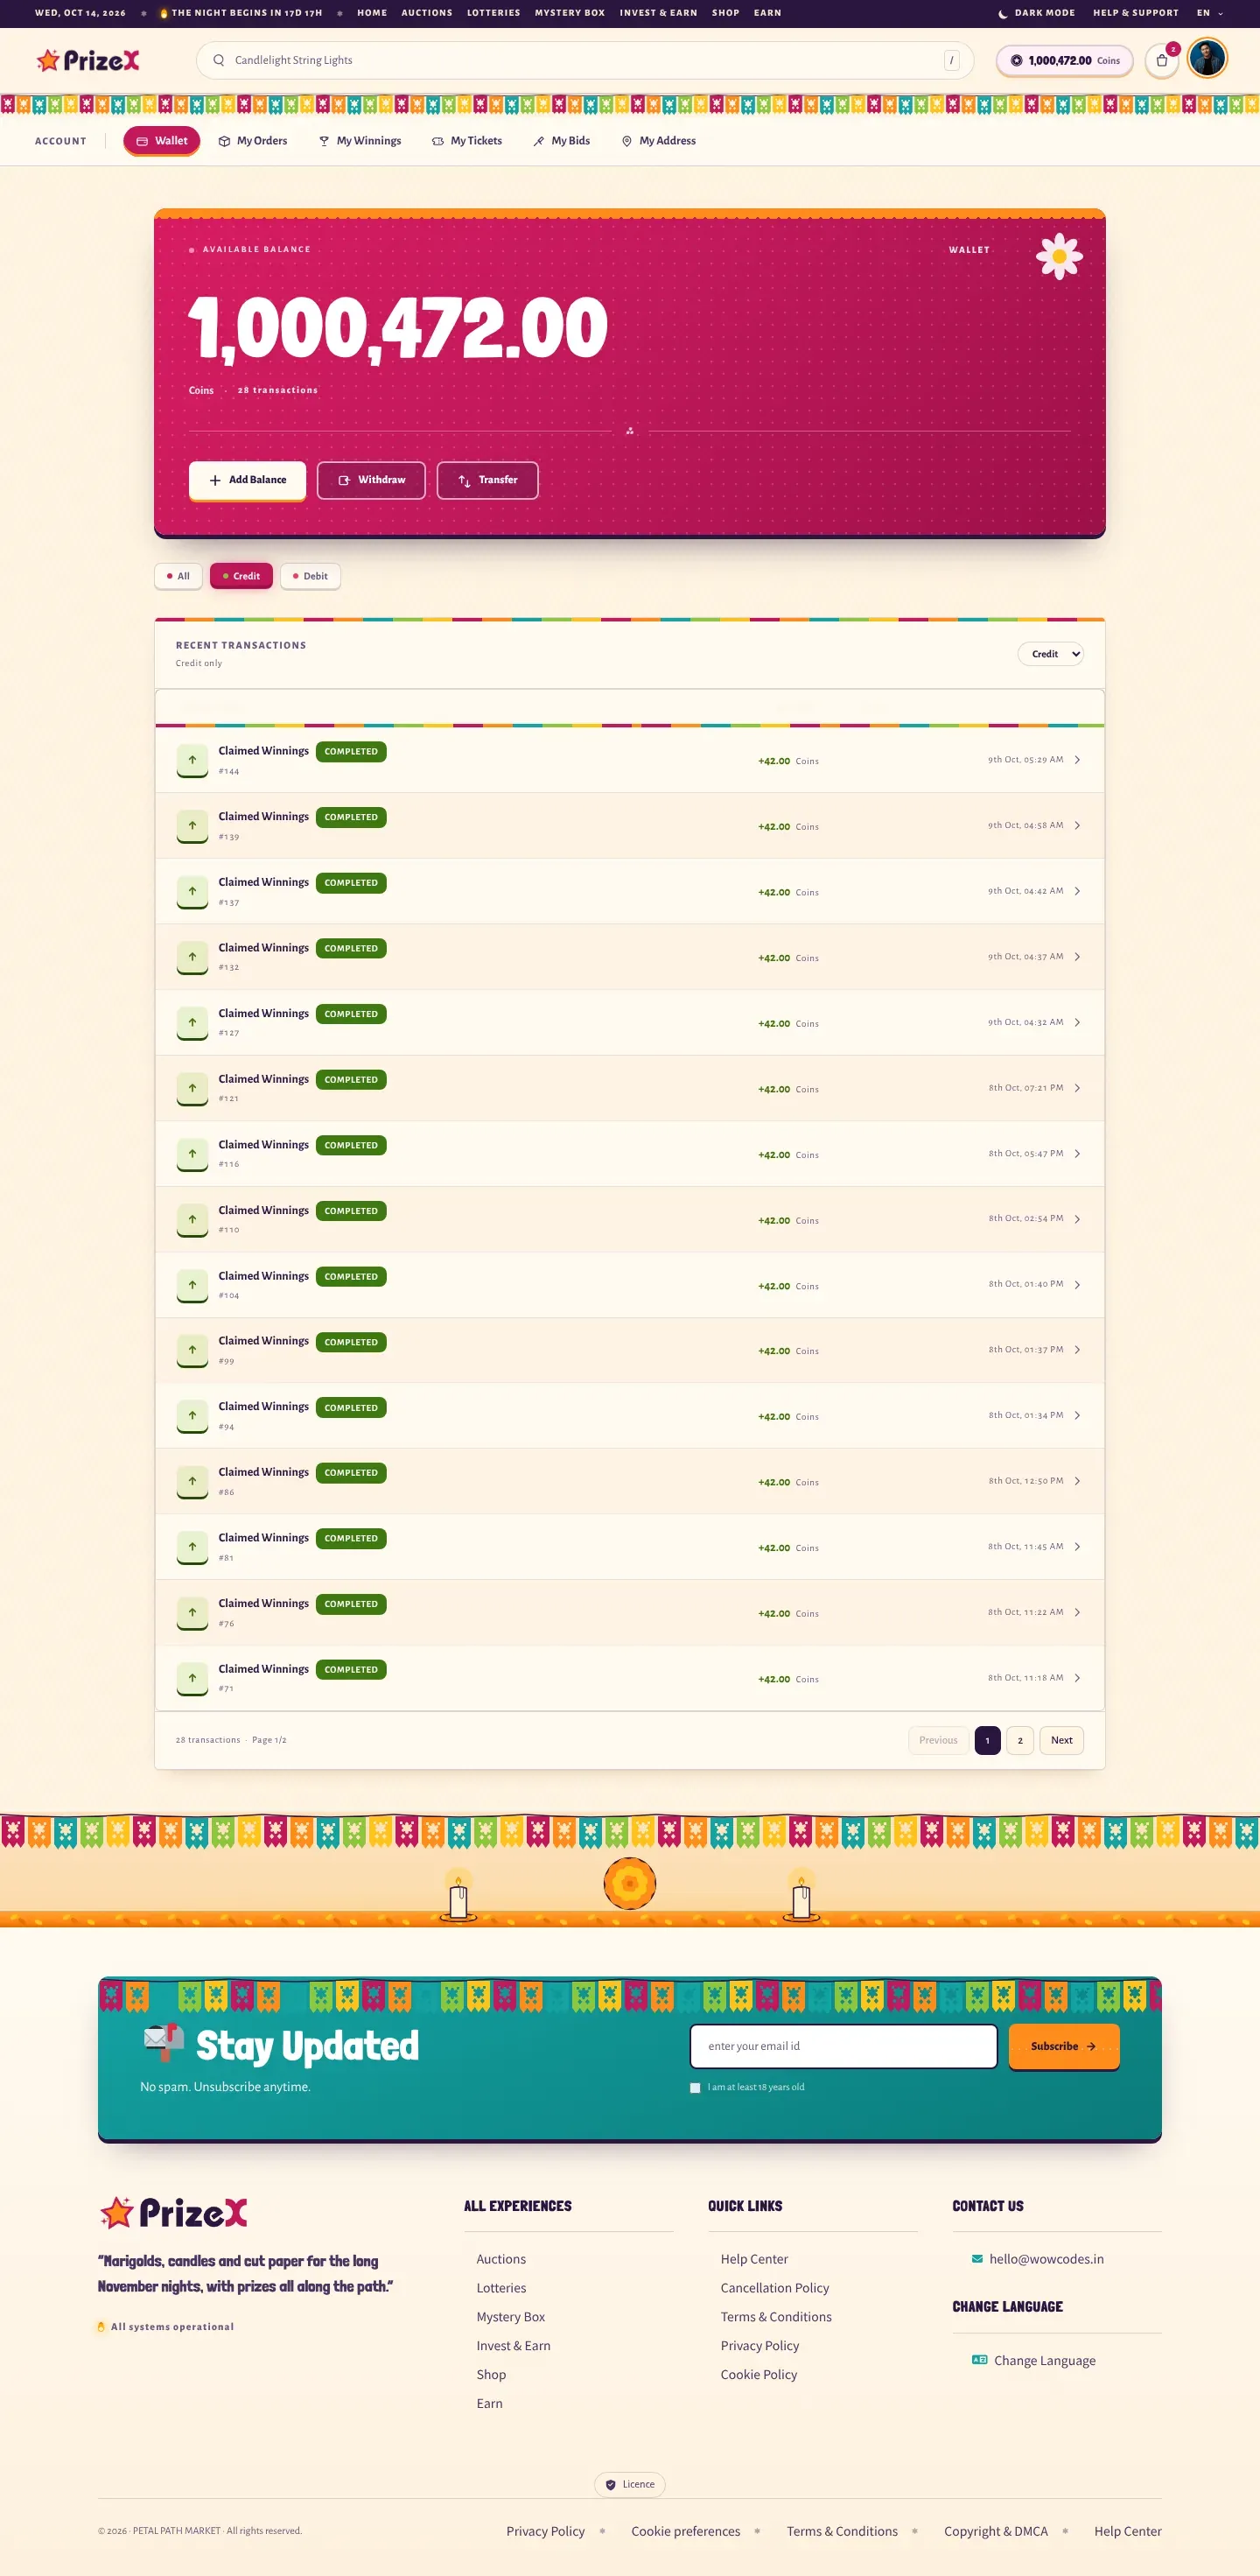The image size is (1260, 2576).
Task: Open Invest & Earn top menu
Action: 658,13
